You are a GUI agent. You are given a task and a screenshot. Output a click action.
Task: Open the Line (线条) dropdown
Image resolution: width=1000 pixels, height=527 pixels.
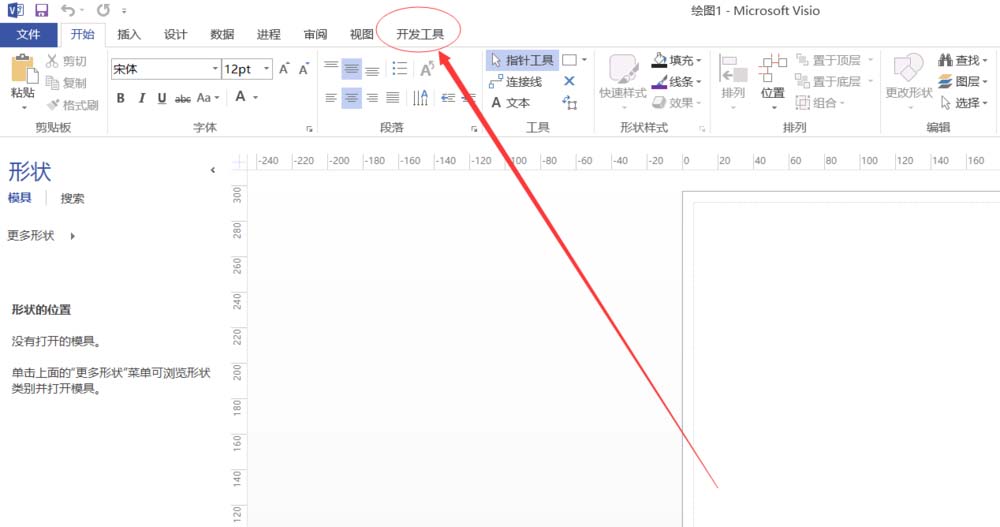pos(677,82)
